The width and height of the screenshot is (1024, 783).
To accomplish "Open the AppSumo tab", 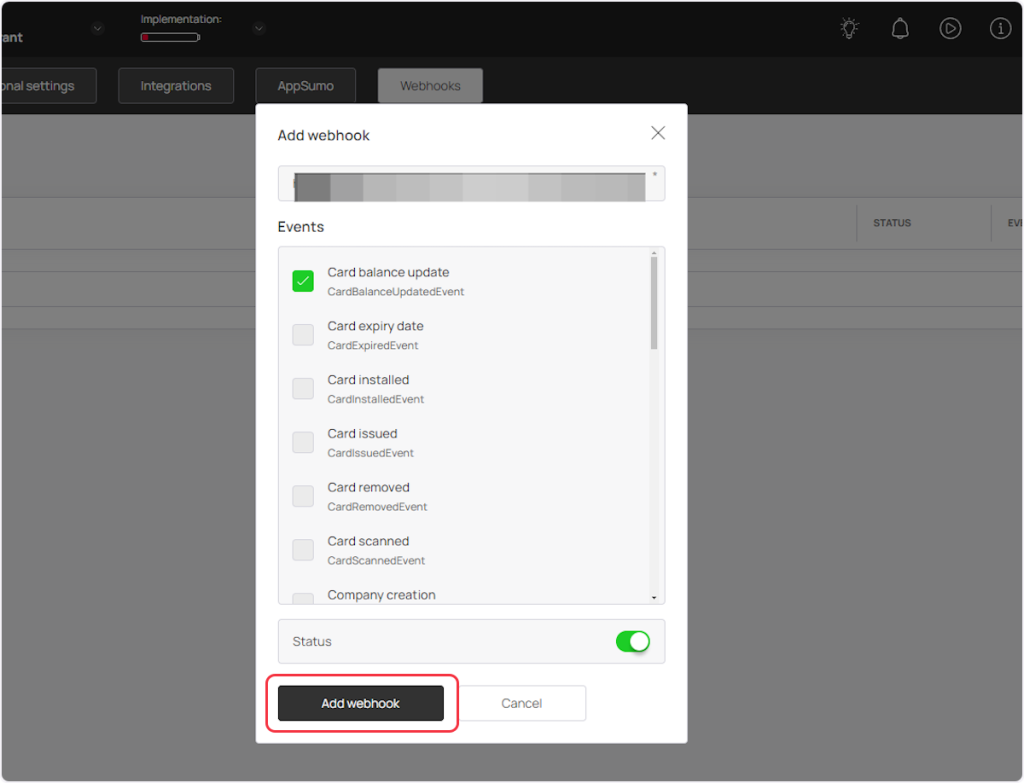I will [305, 86].
